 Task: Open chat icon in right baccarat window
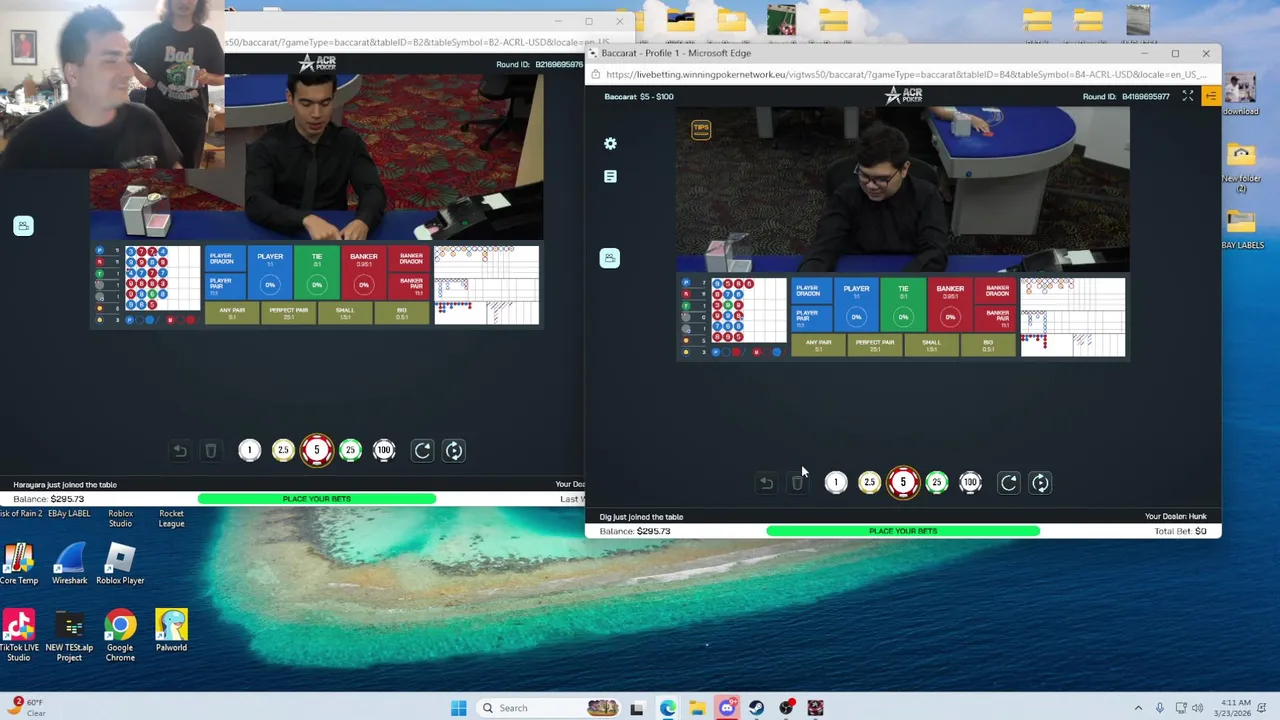(x=609, y=258)
